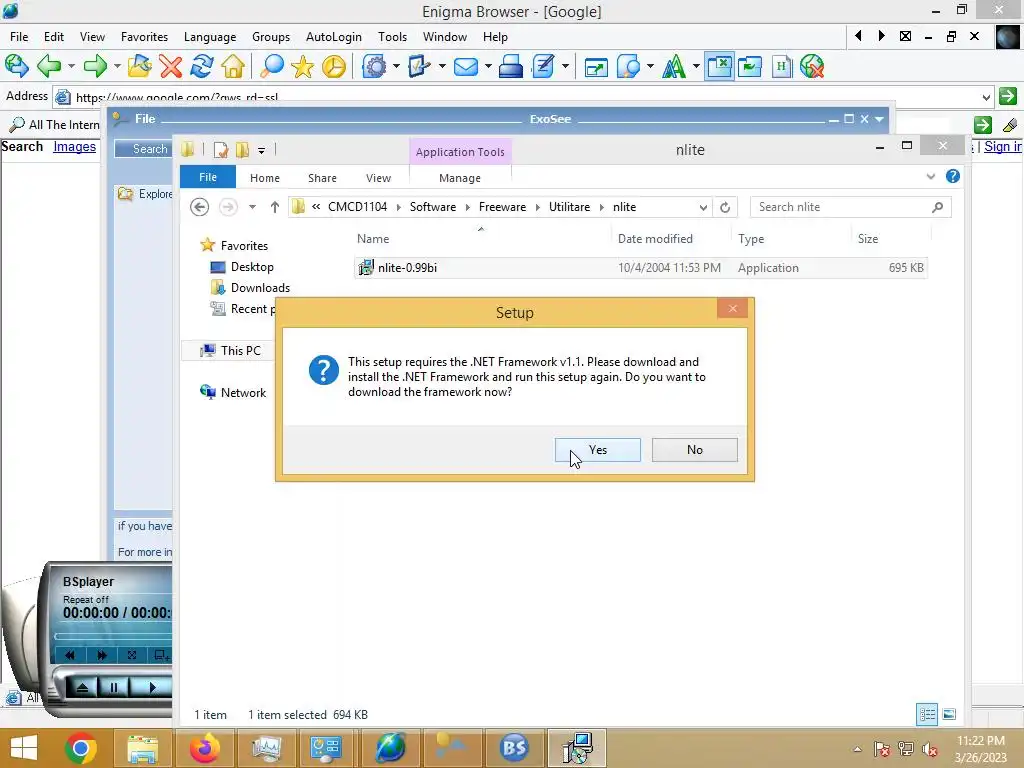Open the Language menu
The width and height of the screenshot is (1024, 768).
pyautogui.click(x=210, y=37)
